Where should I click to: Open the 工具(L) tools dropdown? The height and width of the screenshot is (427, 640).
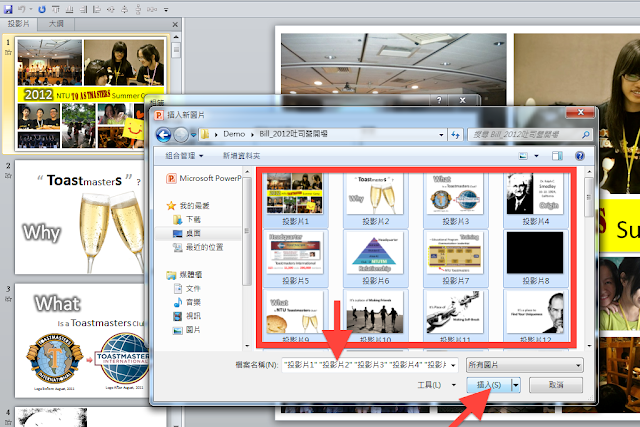click(436, 385)
